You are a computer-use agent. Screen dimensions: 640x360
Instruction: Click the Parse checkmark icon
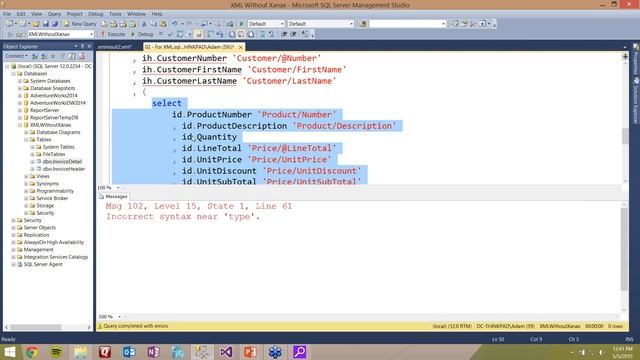171,34
